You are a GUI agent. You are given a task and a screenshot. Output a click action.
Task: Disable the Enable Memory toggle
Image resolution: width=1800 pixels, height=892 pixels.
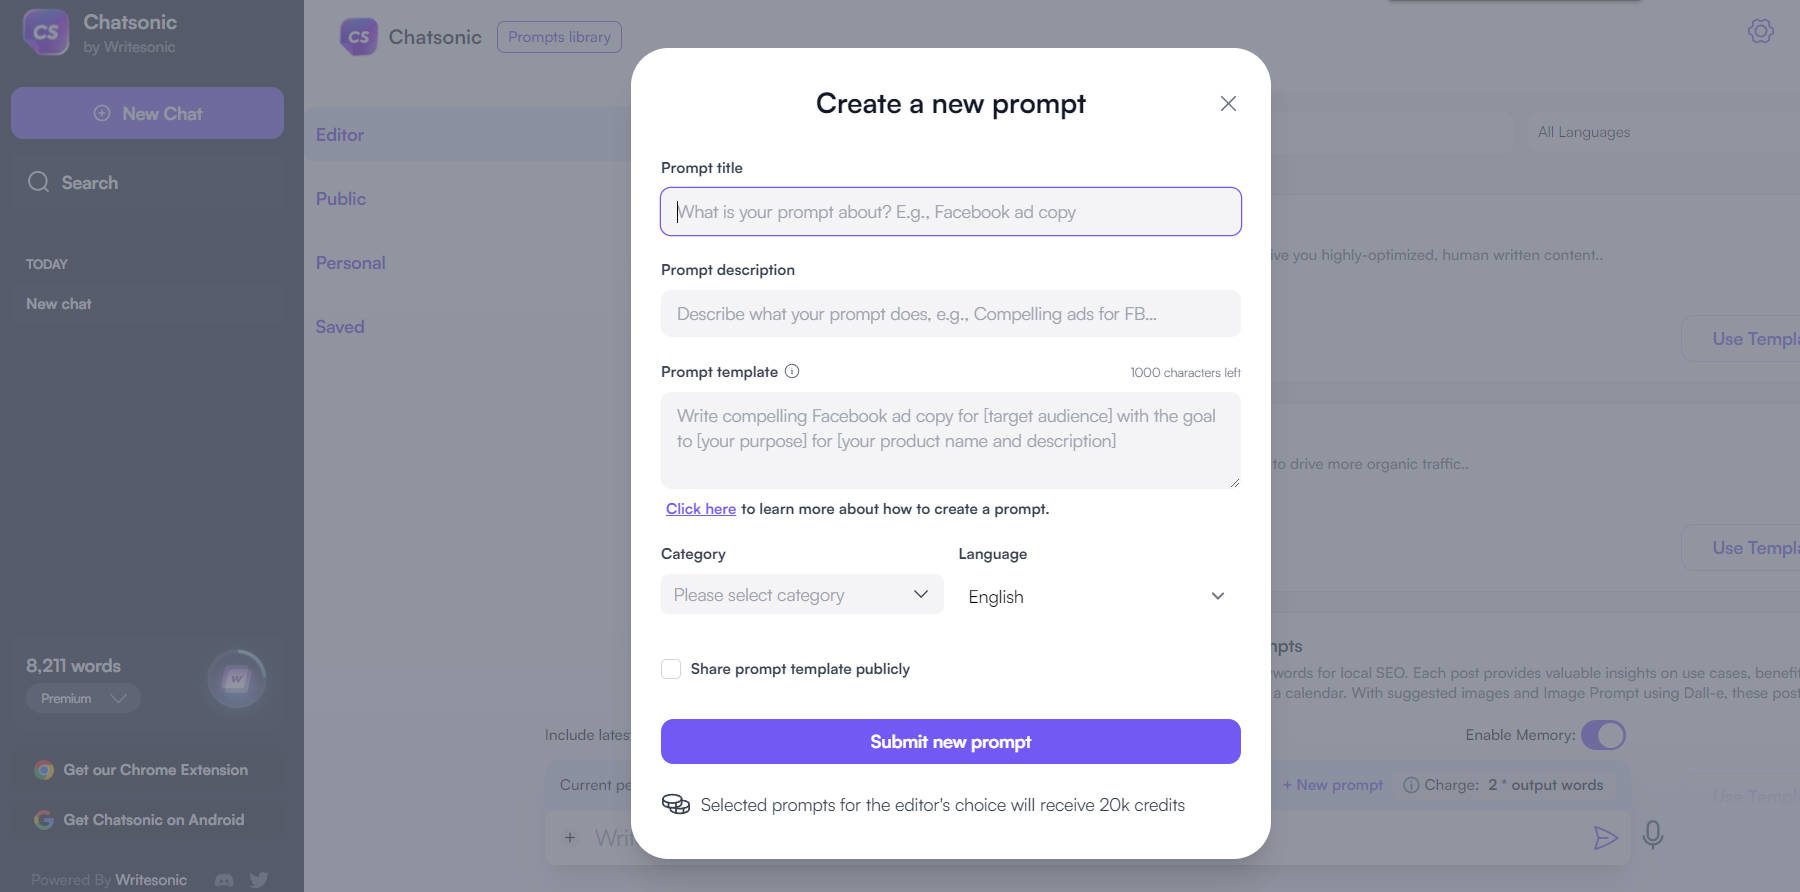pyautogui.click(x=1603, y=735)
